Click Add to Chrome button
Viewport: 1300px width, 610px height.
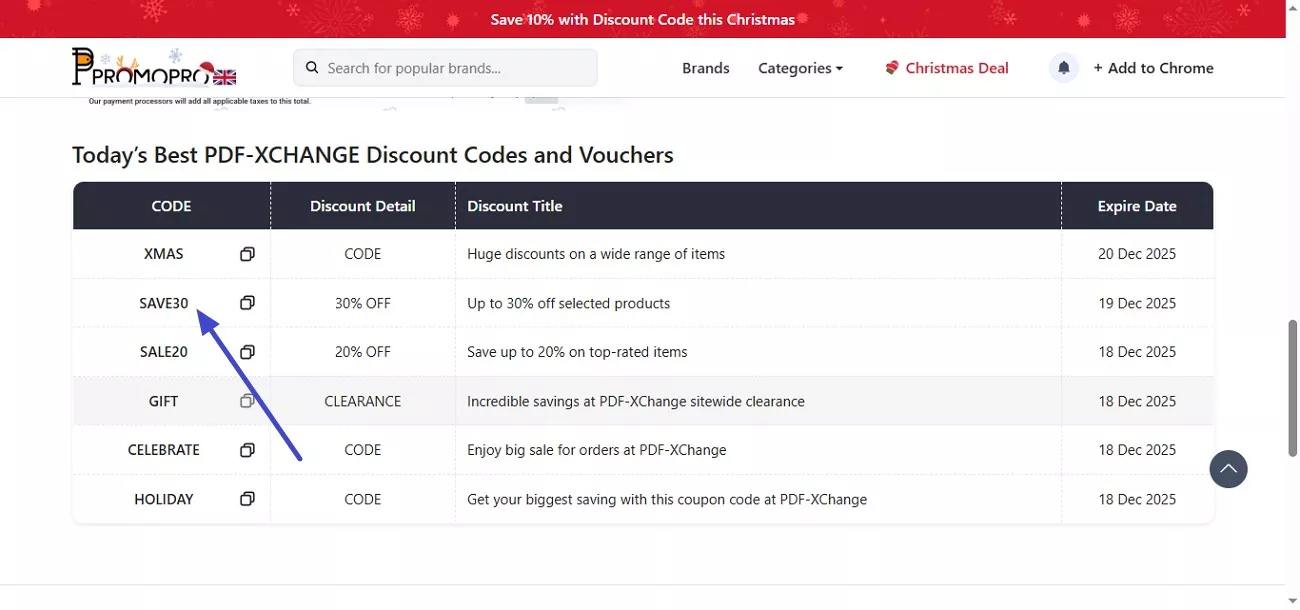click(x=1153, y=68)
